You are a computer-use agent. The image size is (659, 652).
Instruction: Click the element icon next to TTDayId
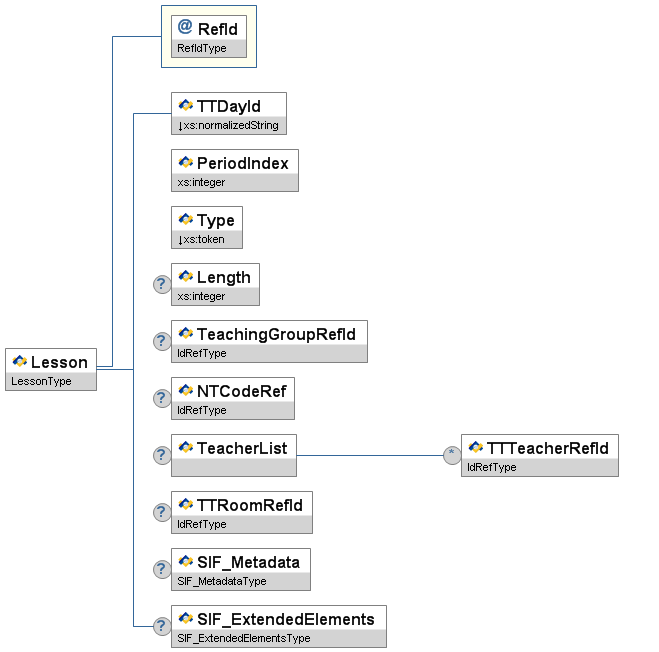pos(185,106)
